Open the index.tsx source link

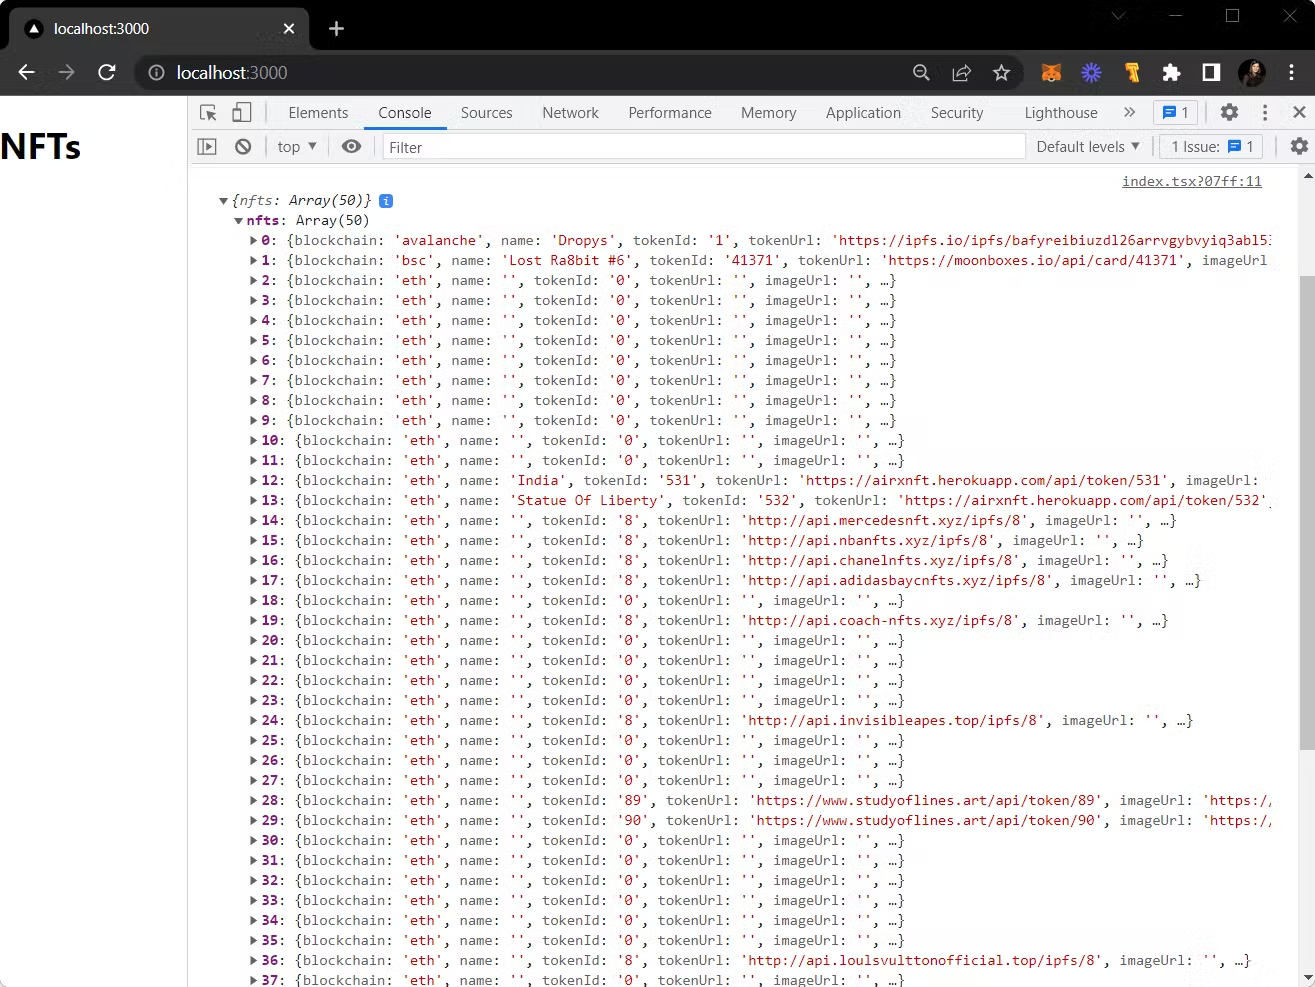[1191, 181]
